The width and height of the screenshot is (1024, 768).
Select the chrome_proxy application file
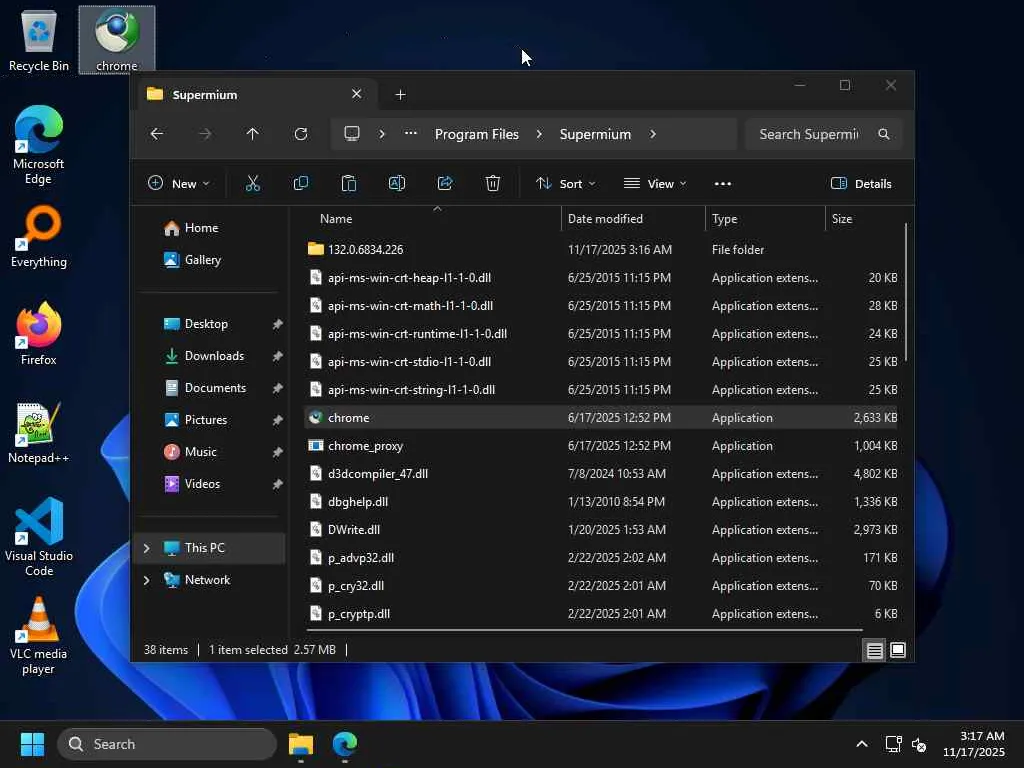point(601,446)
